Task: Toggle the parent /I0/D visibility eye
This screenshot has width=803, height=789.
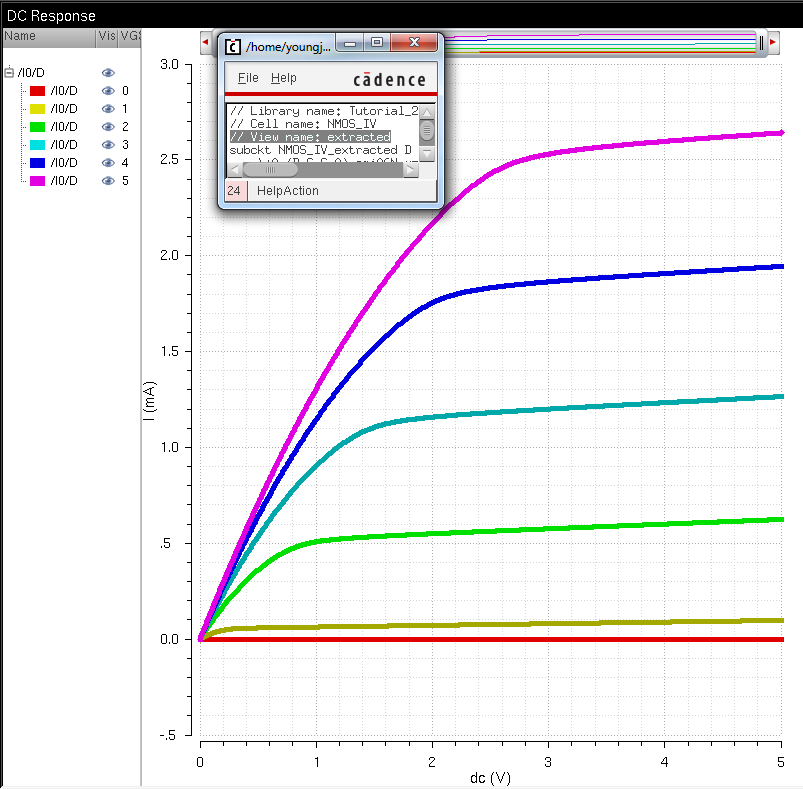Action: 108,72
